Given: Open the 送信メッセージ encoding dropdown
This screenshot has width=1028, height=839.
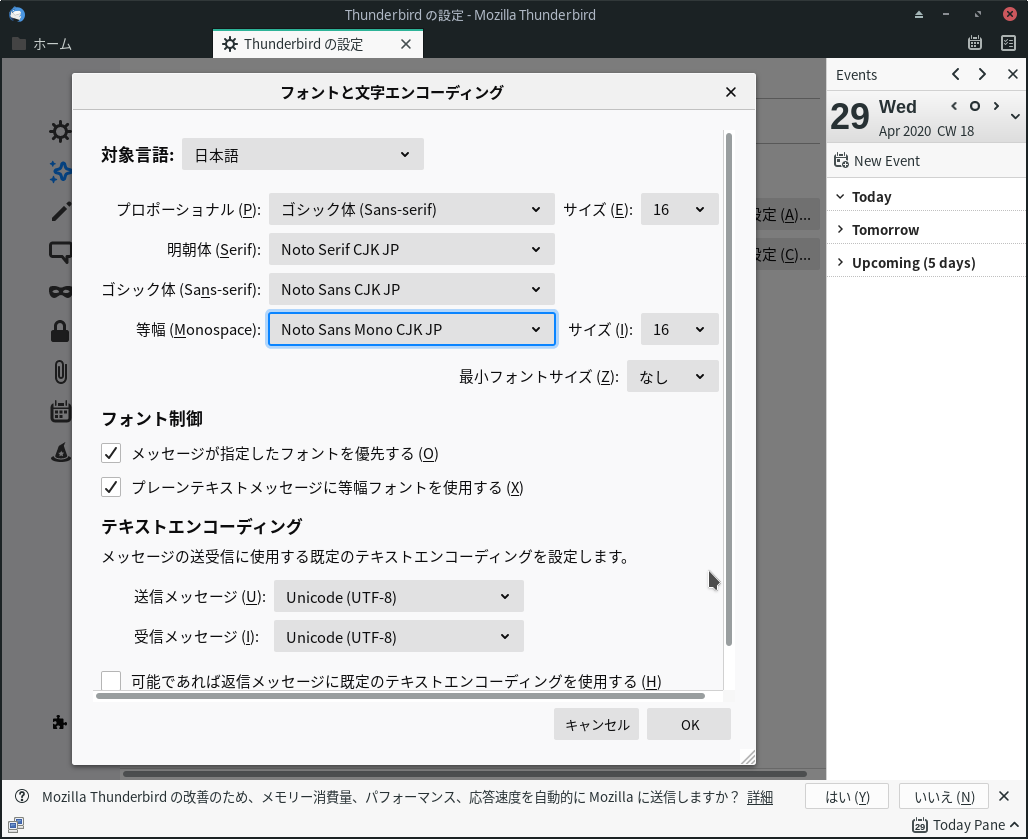Looking at the screenshot, I should 399,596.
